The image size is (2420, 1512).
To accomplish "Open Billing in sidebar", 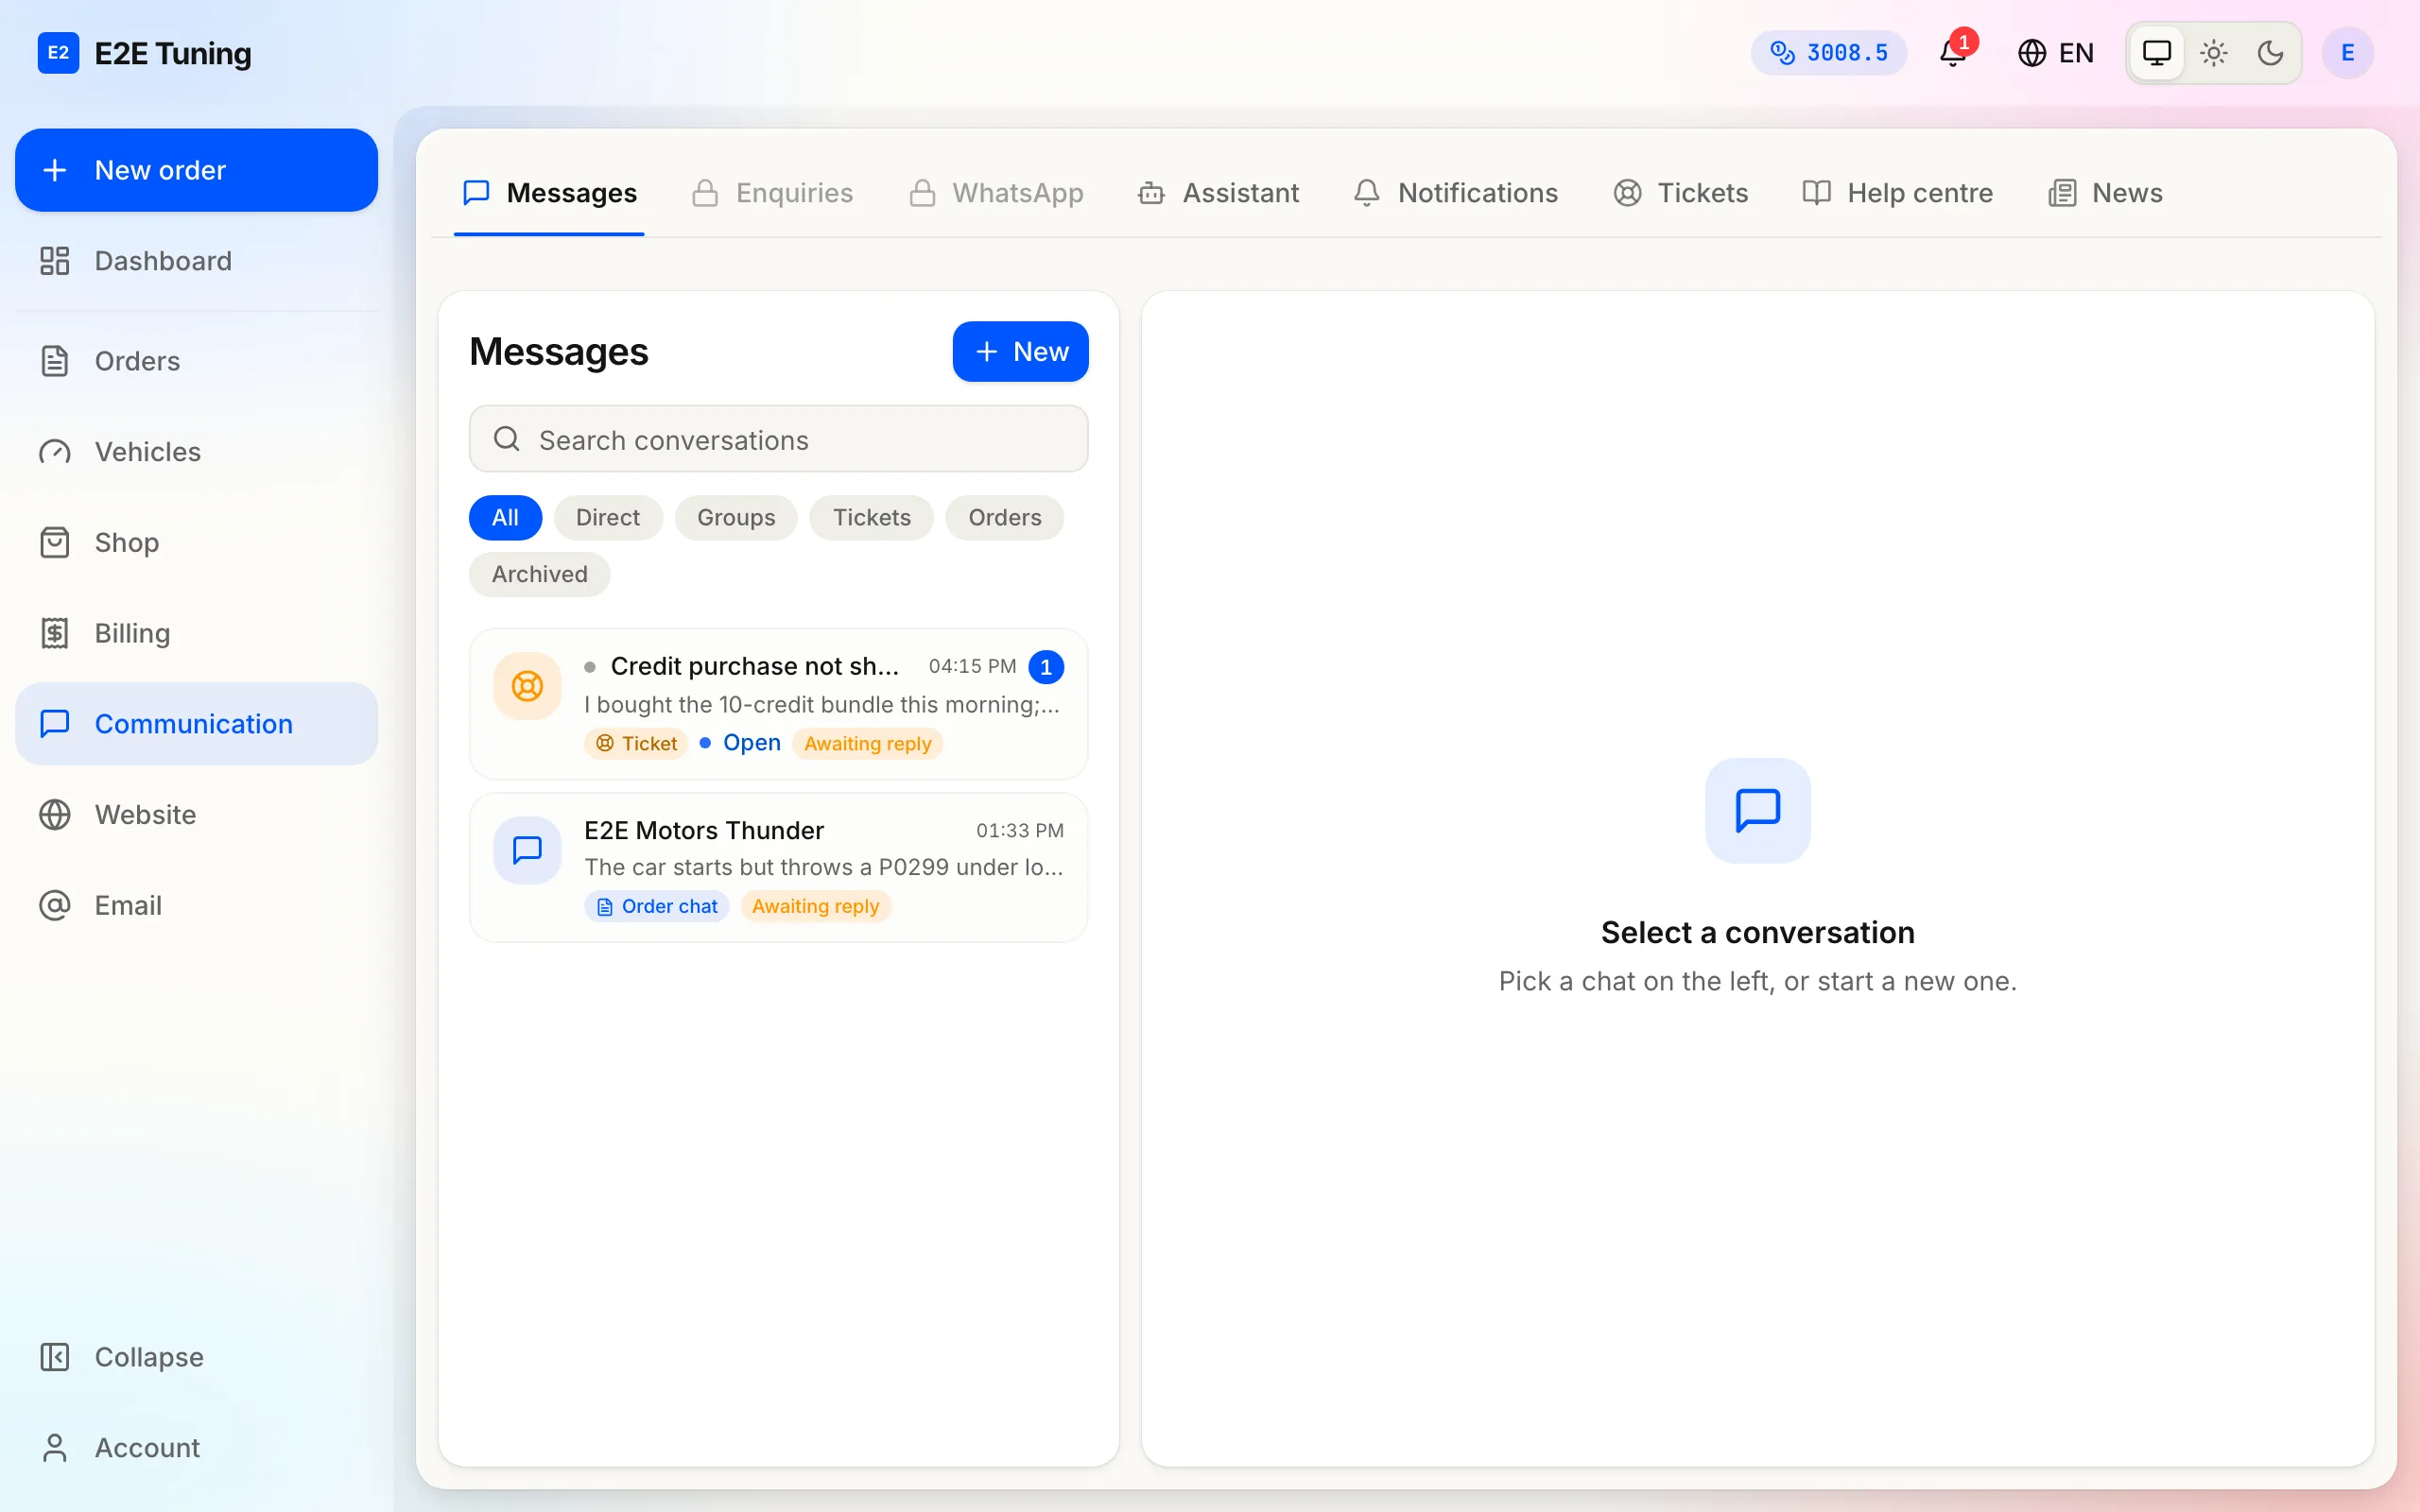I will click(x=196, y=633).
